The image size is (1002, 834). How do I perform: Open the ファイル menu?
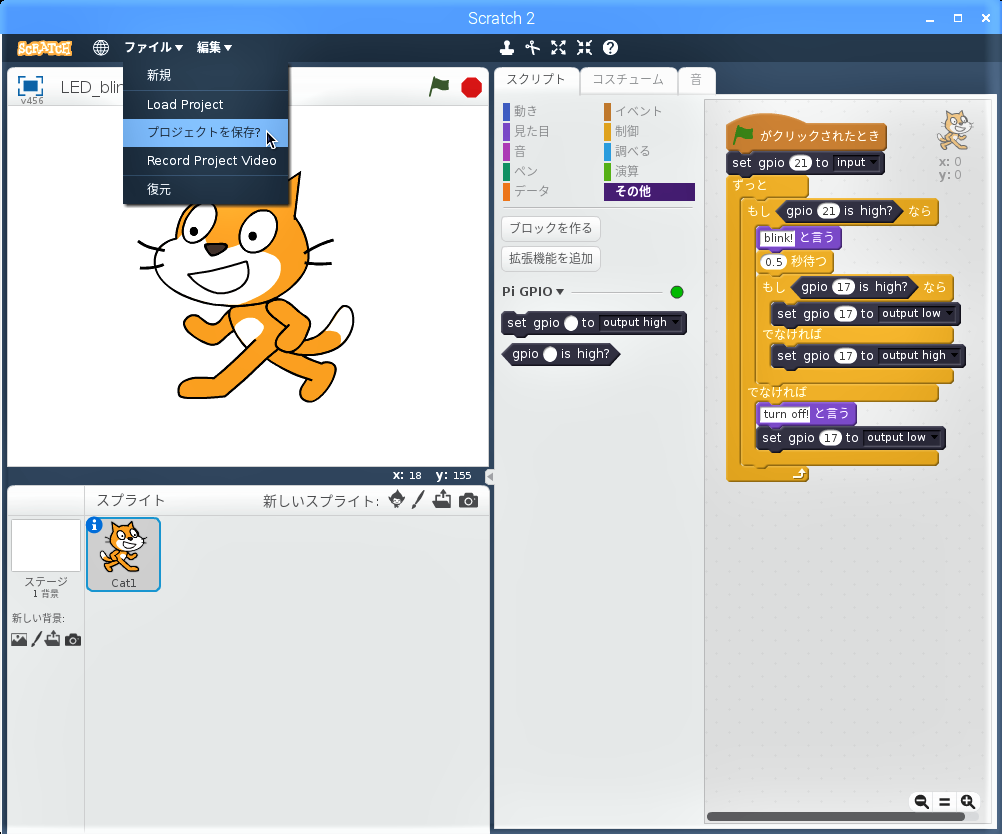[x=153, y=47]
